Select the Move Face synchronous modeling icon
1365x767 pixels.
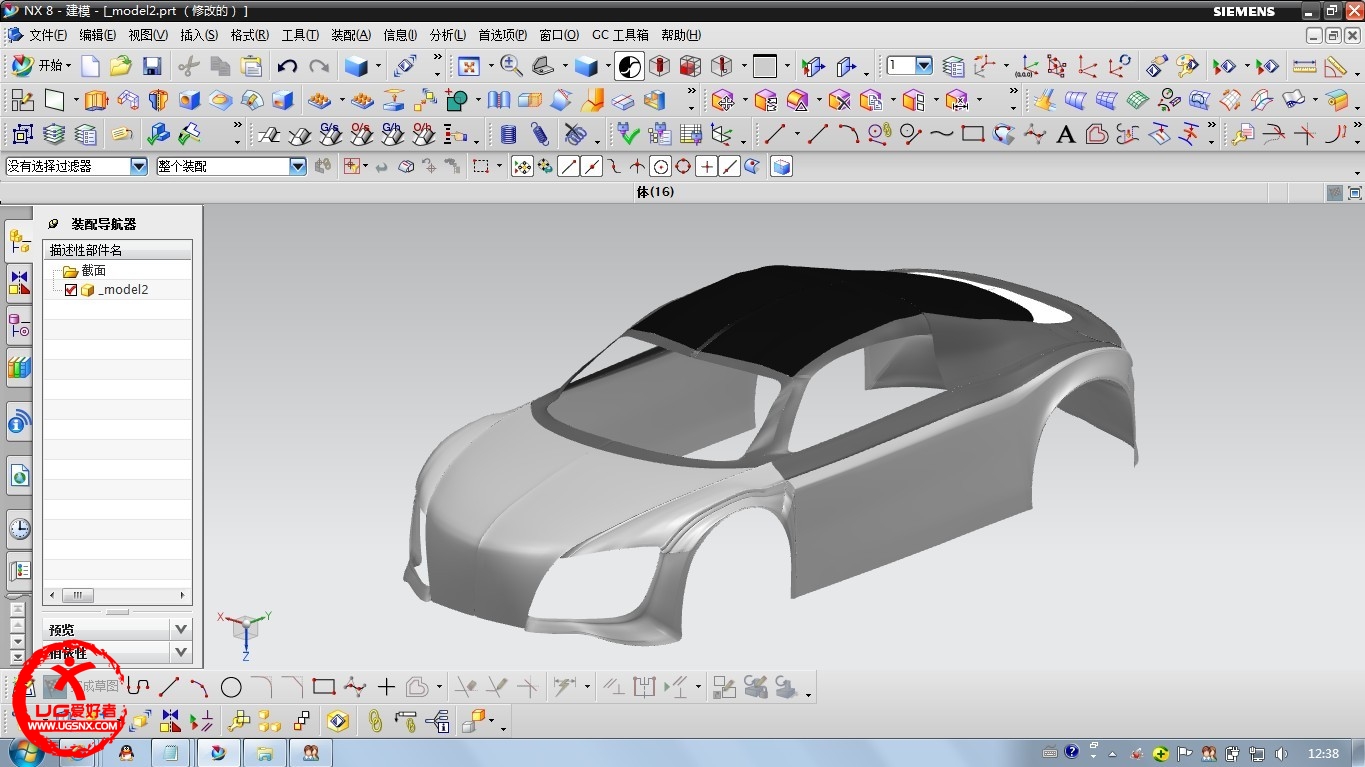pyautogui.click(x=724, y=100)
